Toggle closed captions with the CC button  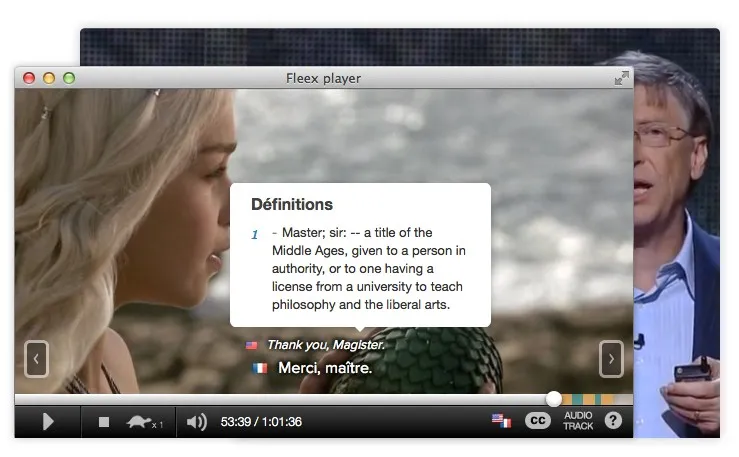[x=537, y=420]
